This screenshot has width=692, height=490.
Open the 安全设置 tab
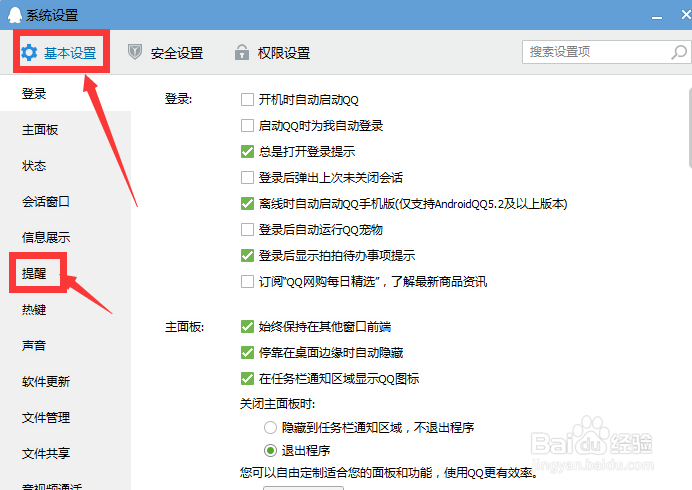coord(165,53)
